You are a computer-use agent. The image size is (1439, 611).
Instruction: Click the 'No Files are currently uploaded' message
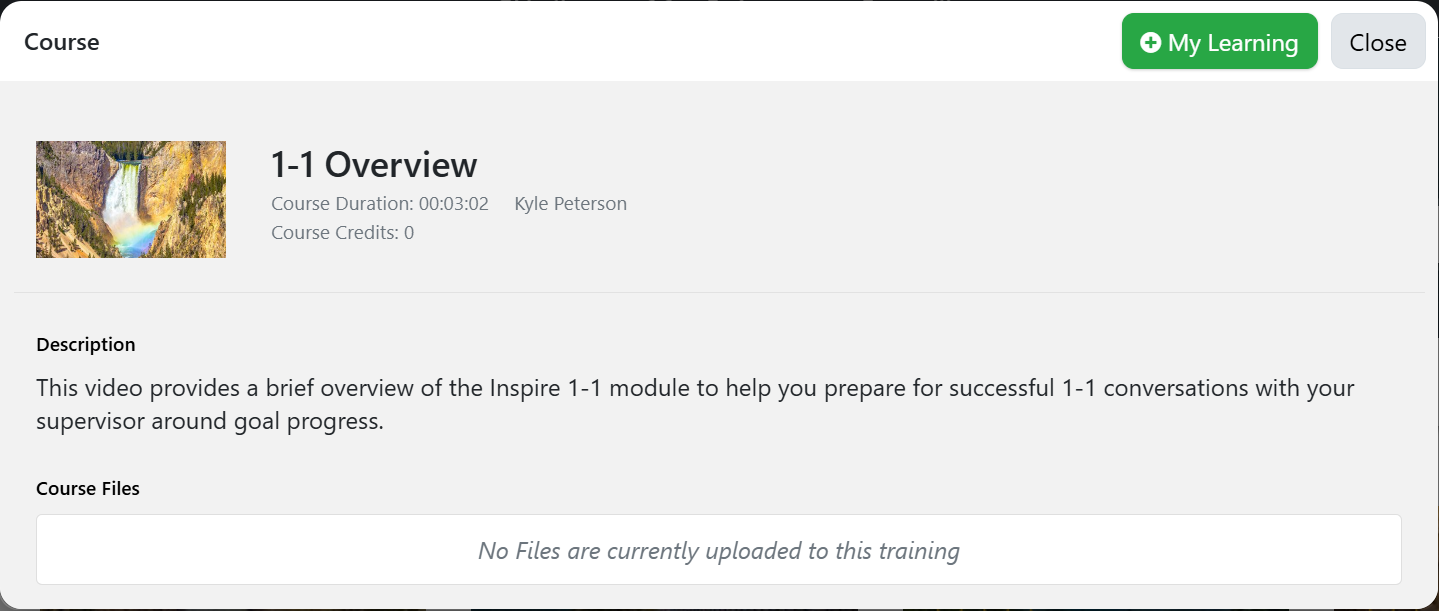click(719, 551)
